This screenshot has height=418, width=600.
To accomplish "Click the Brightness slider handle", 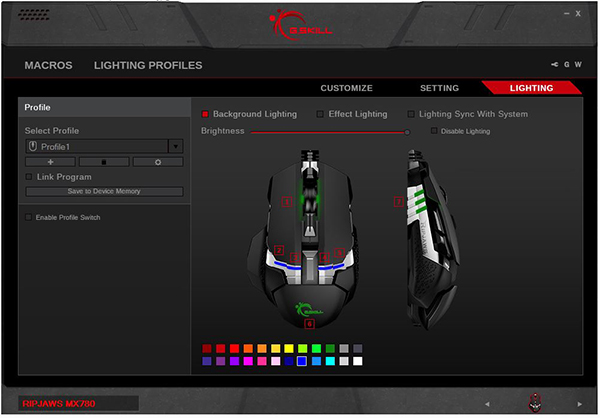I will tap(407, 132).
